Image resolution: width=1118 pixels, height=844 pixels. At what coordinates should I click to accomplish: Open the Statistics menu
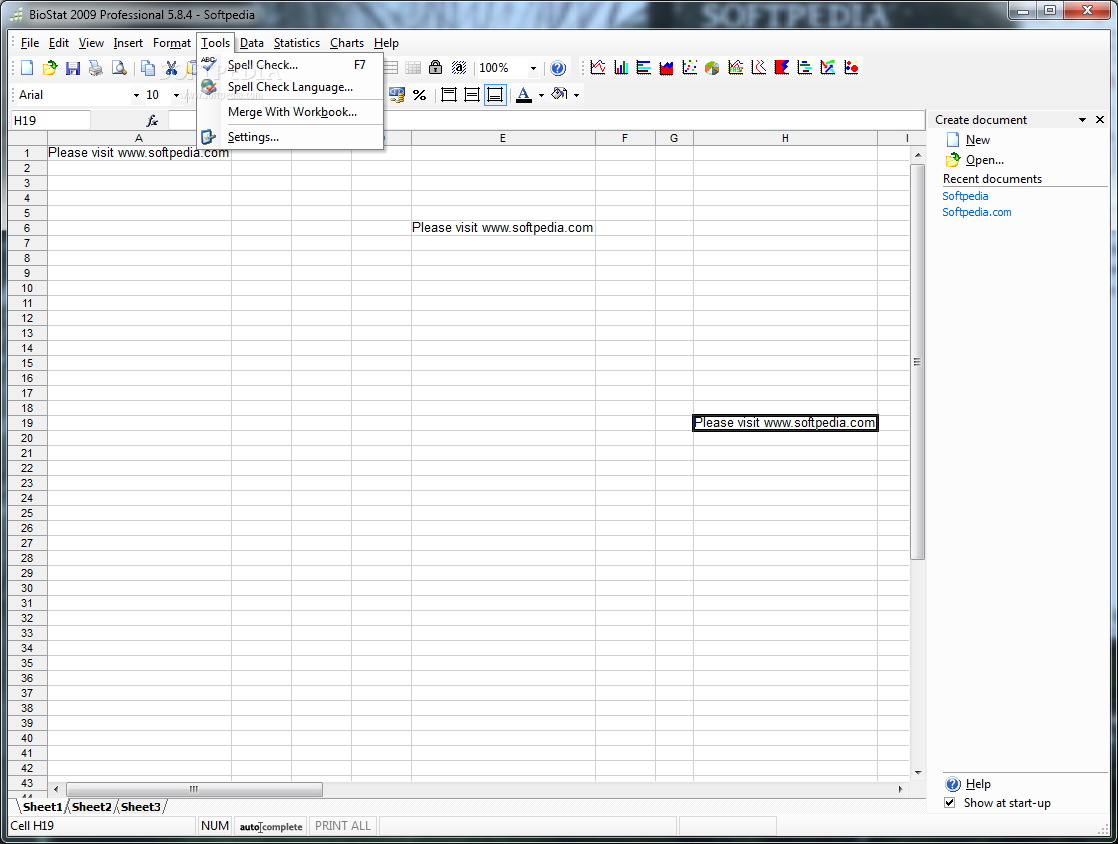tap(297, 43)
